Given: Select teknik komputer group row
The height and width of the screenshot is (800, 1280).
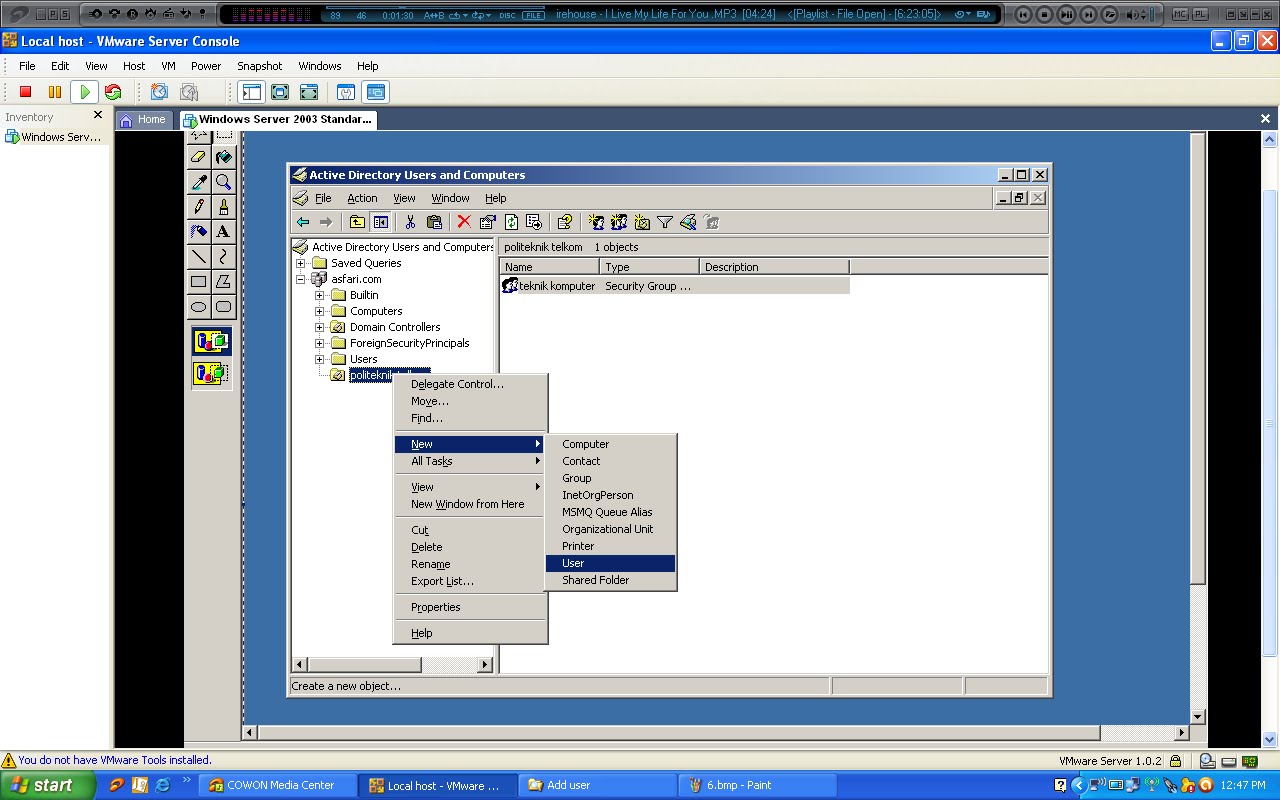Looking at the screenshot, I should tap(675, 286).
